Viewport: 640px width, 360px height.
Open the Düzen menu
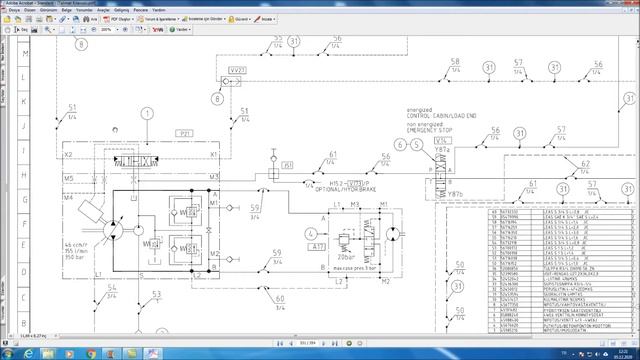[x=29, y=10]
